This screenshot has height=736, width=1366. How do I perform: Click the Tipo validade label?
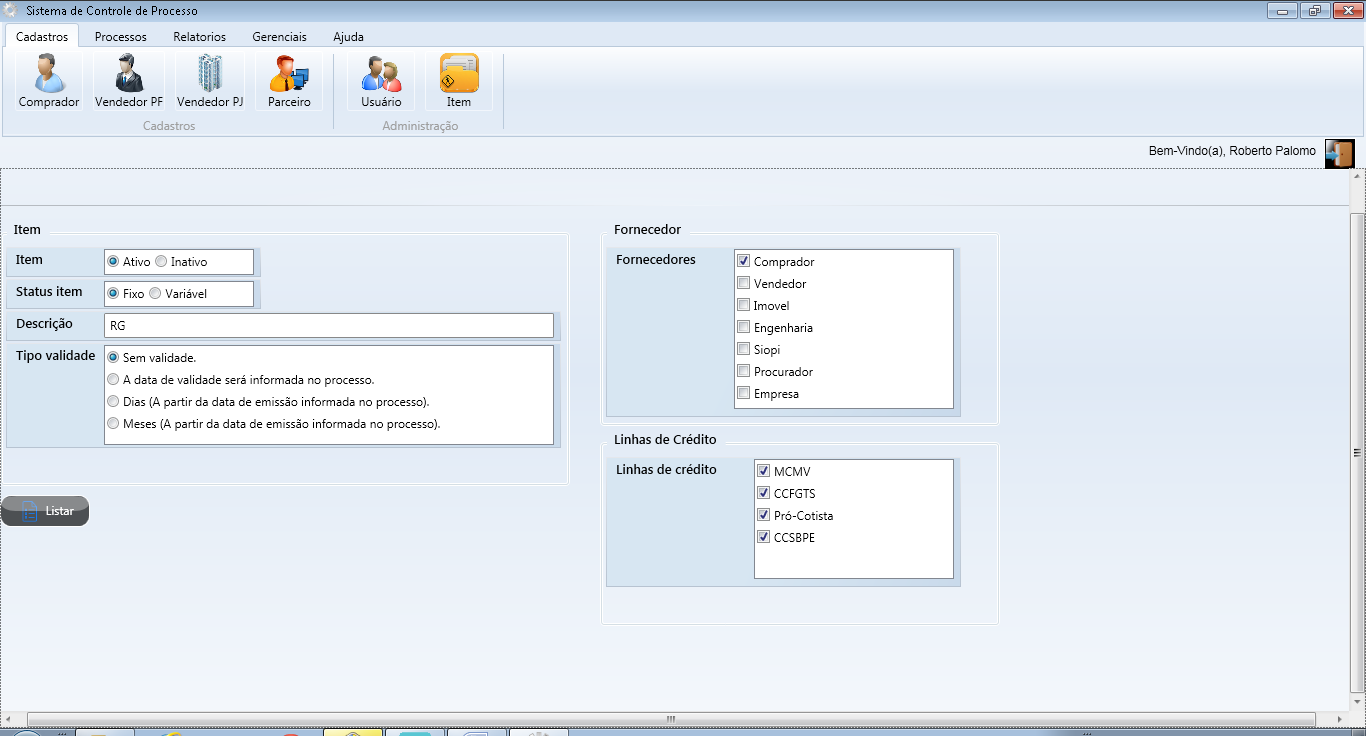(55, 356)
